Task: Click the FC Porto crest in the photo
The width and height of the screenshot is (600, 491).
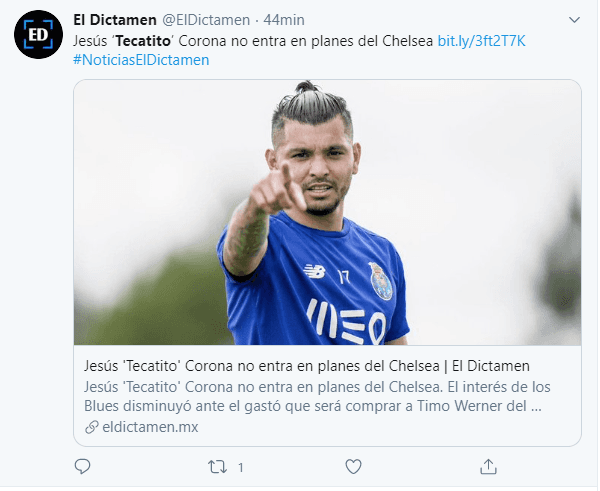Action: 381,281
